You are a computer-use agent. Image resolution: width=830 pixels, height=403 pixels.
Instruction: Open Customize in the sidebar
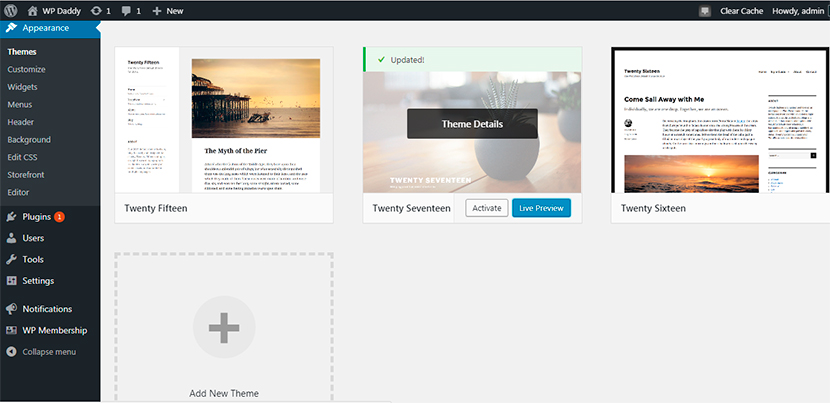point(26,69)
